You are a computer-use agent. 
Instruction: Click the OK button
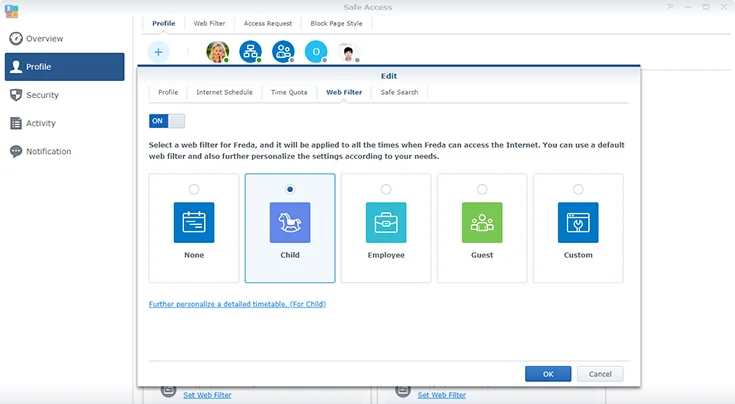click(x=548, y=373)
